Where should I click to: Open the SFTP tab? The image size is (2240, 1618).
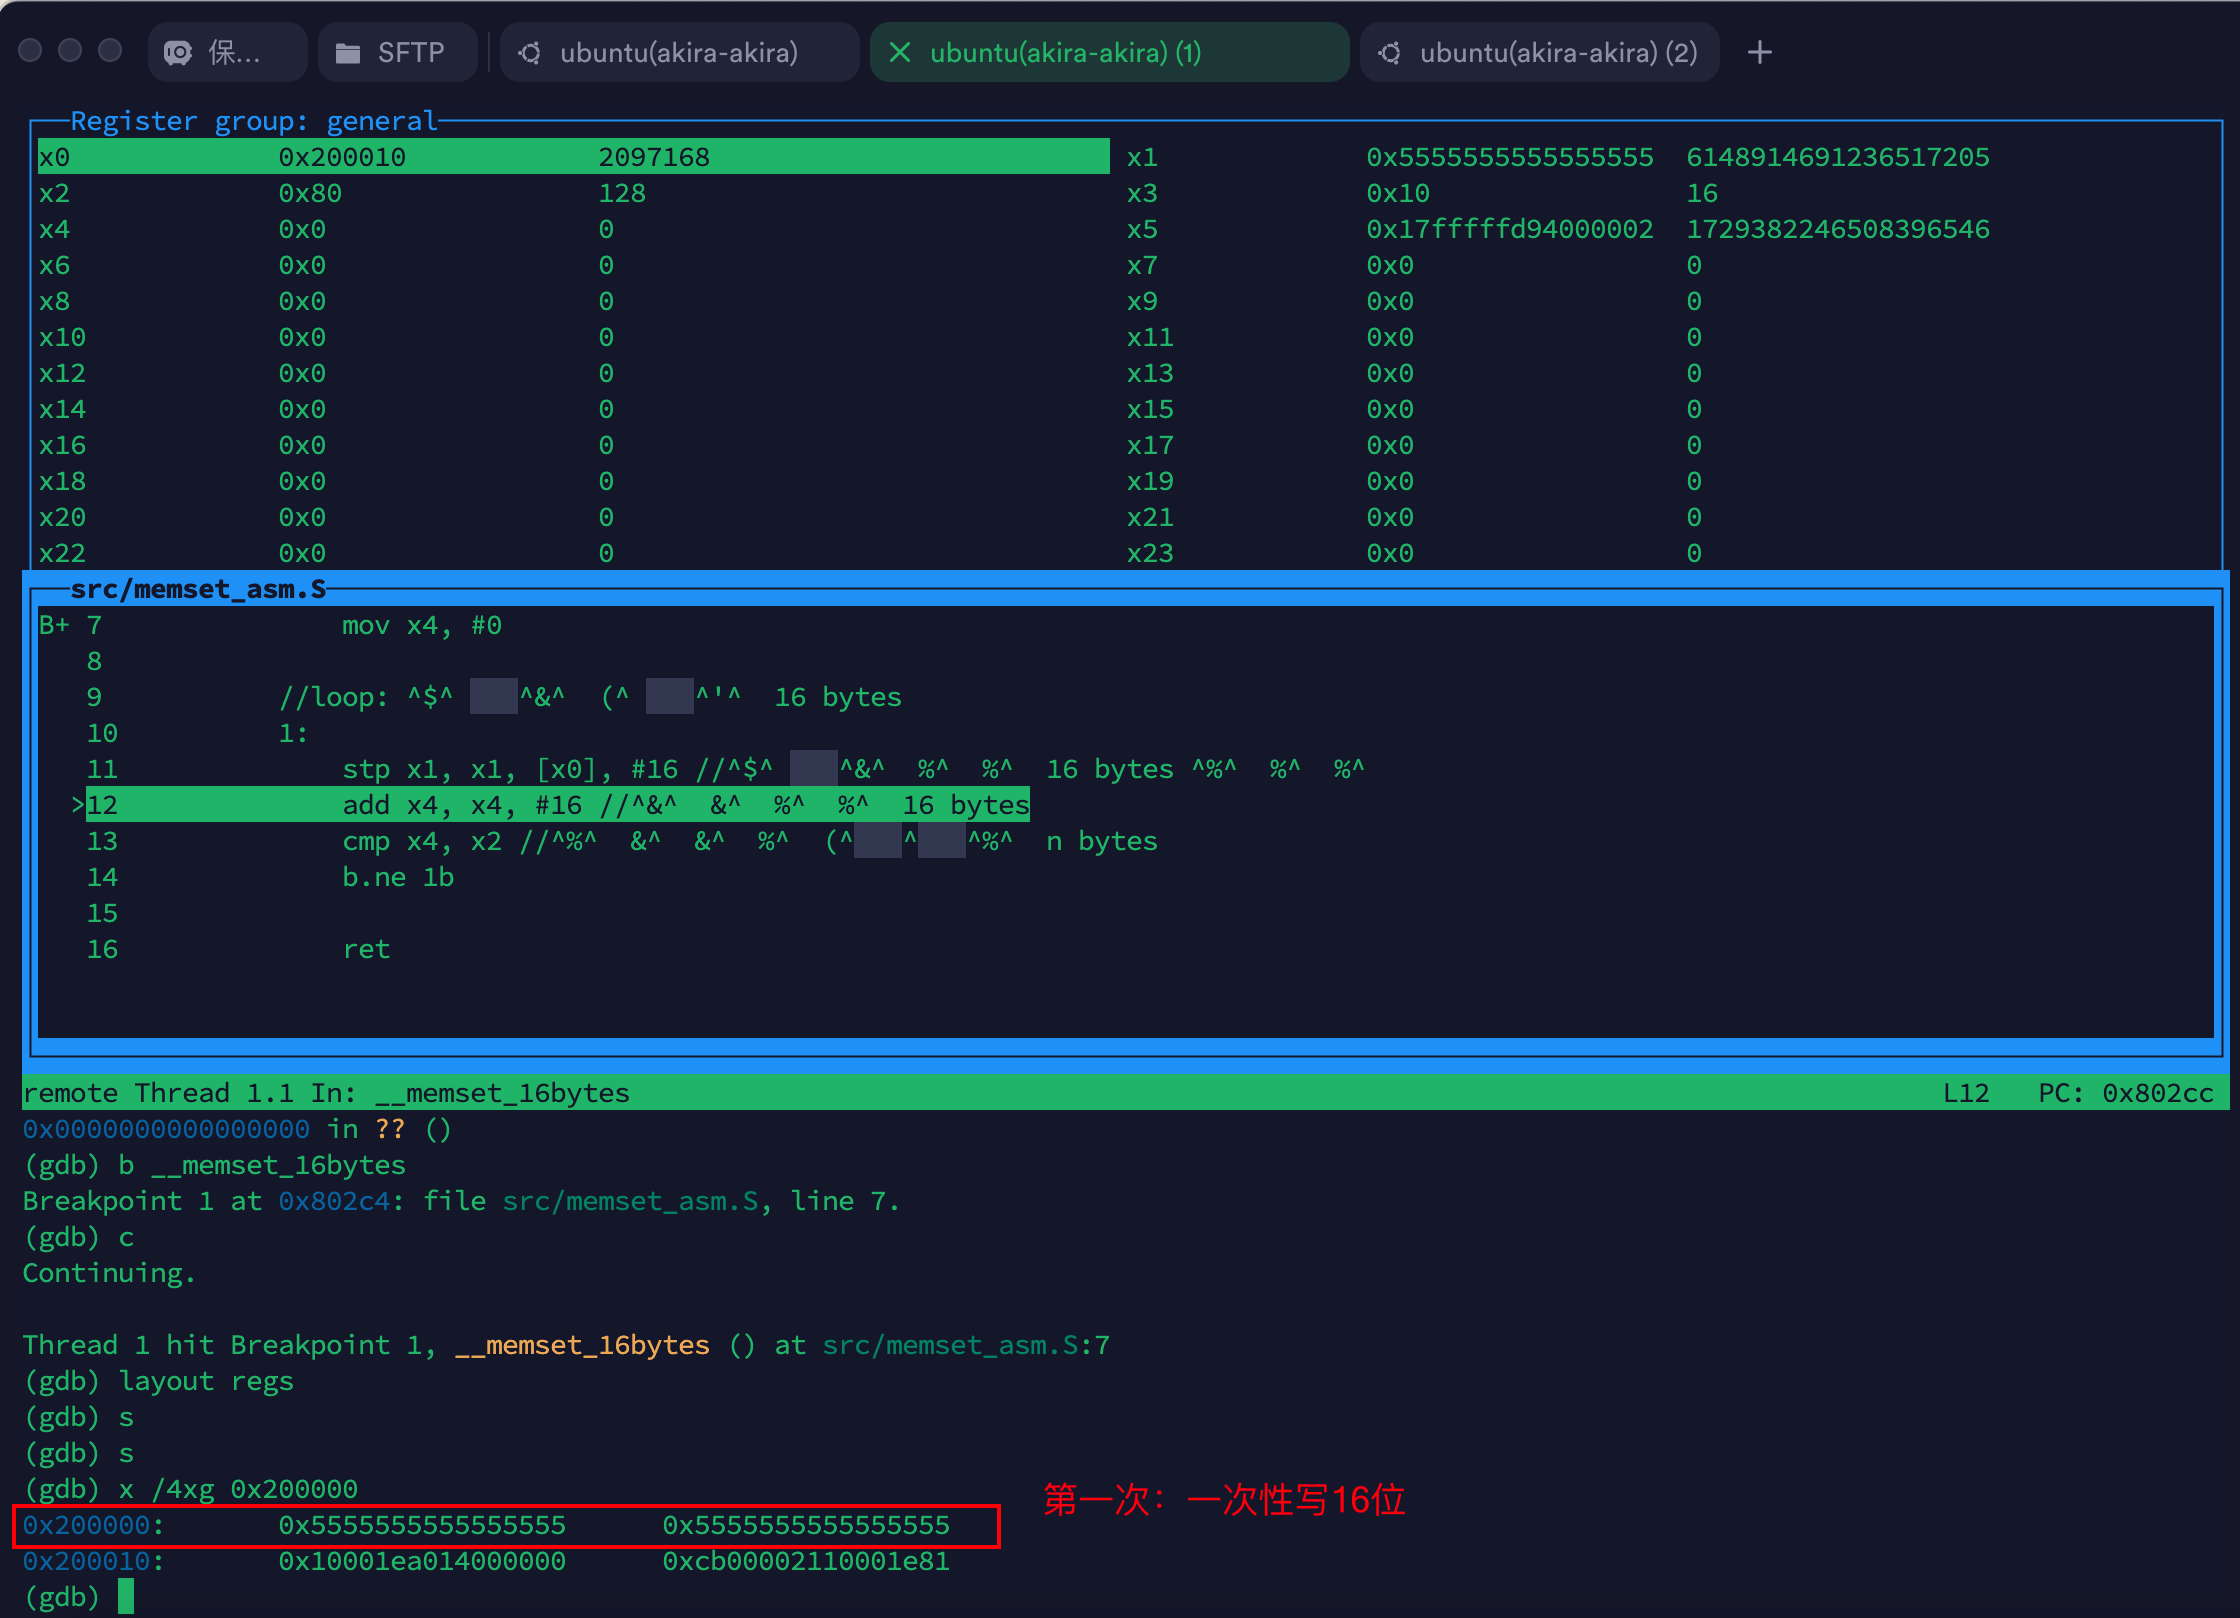tap(410, 52)
